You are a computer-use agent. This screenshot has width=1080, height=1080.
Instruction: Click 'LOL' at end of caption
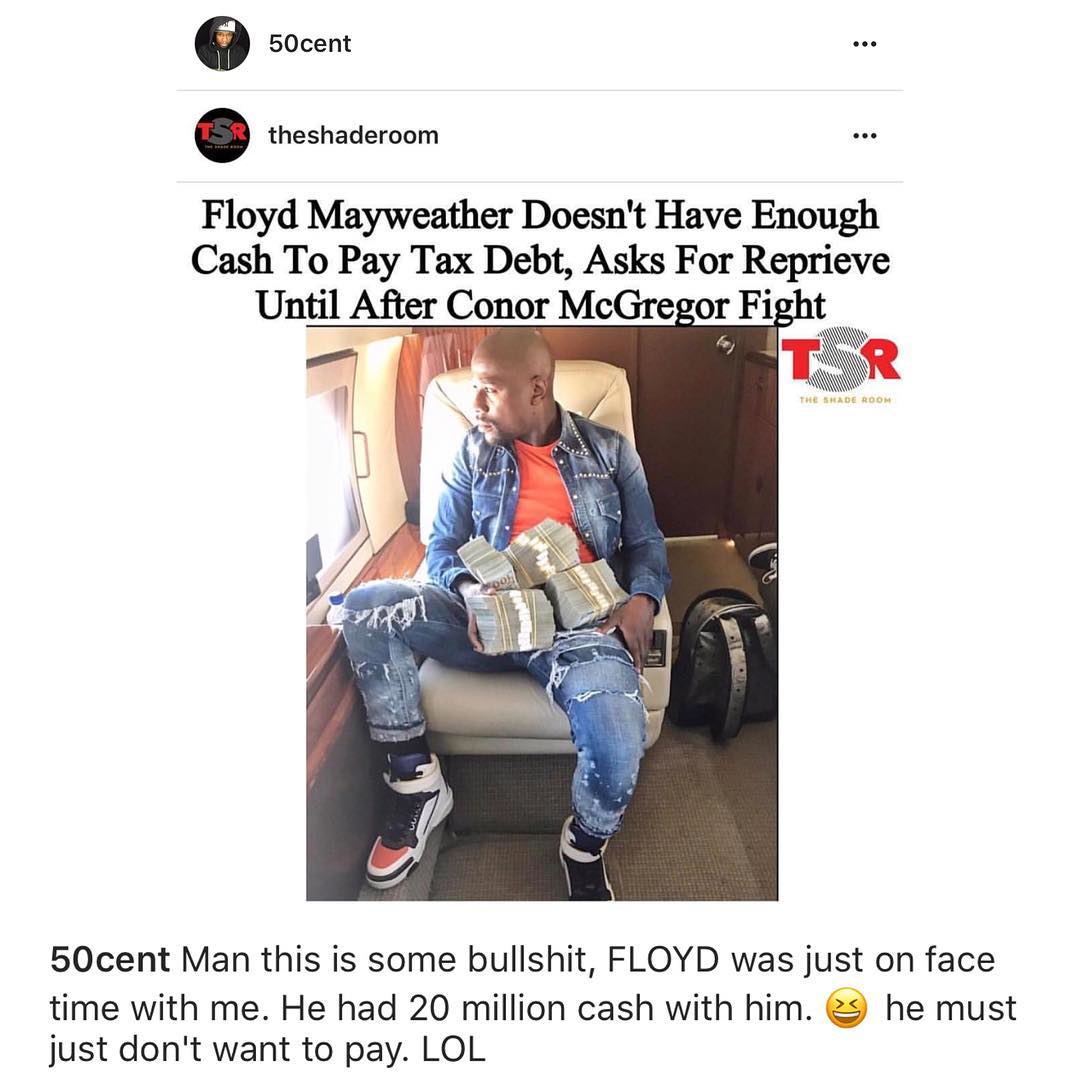453,1049
